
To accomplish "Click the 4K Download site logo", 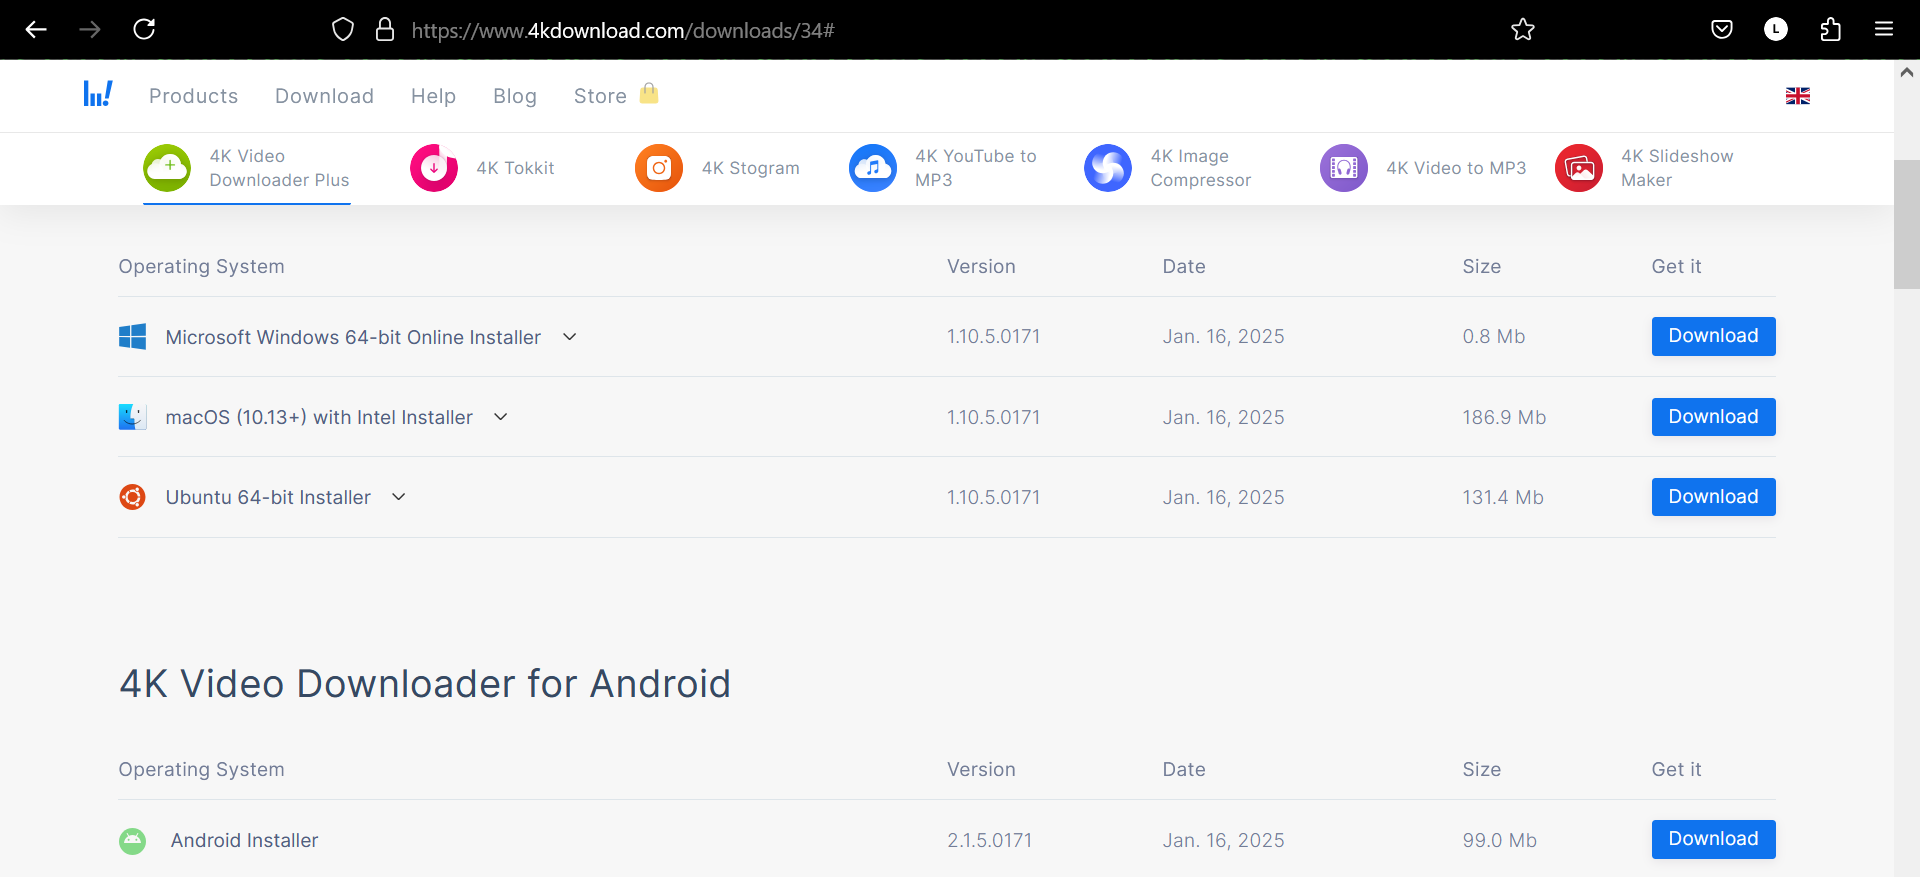I will 98,94.
